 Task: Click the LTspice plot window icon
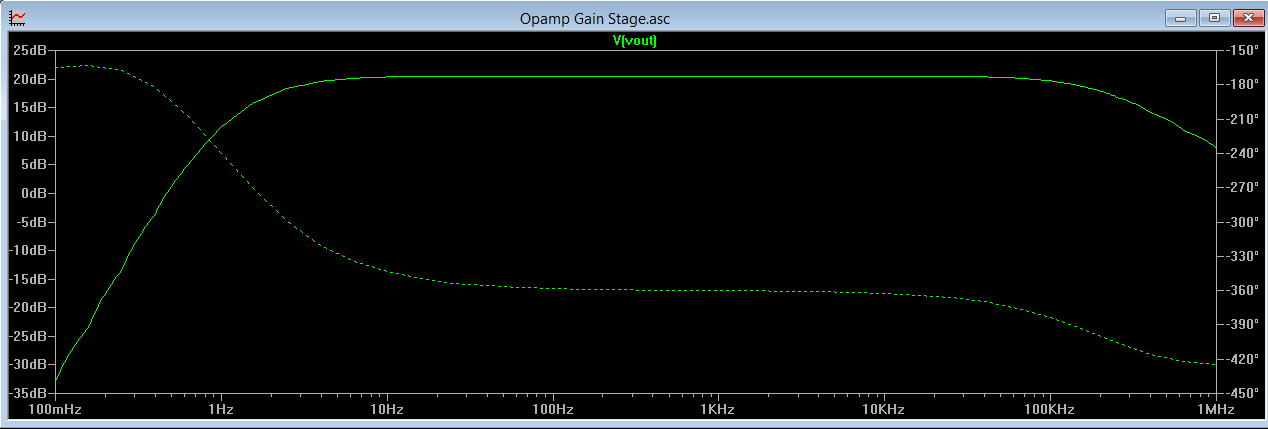coord(19,18)
